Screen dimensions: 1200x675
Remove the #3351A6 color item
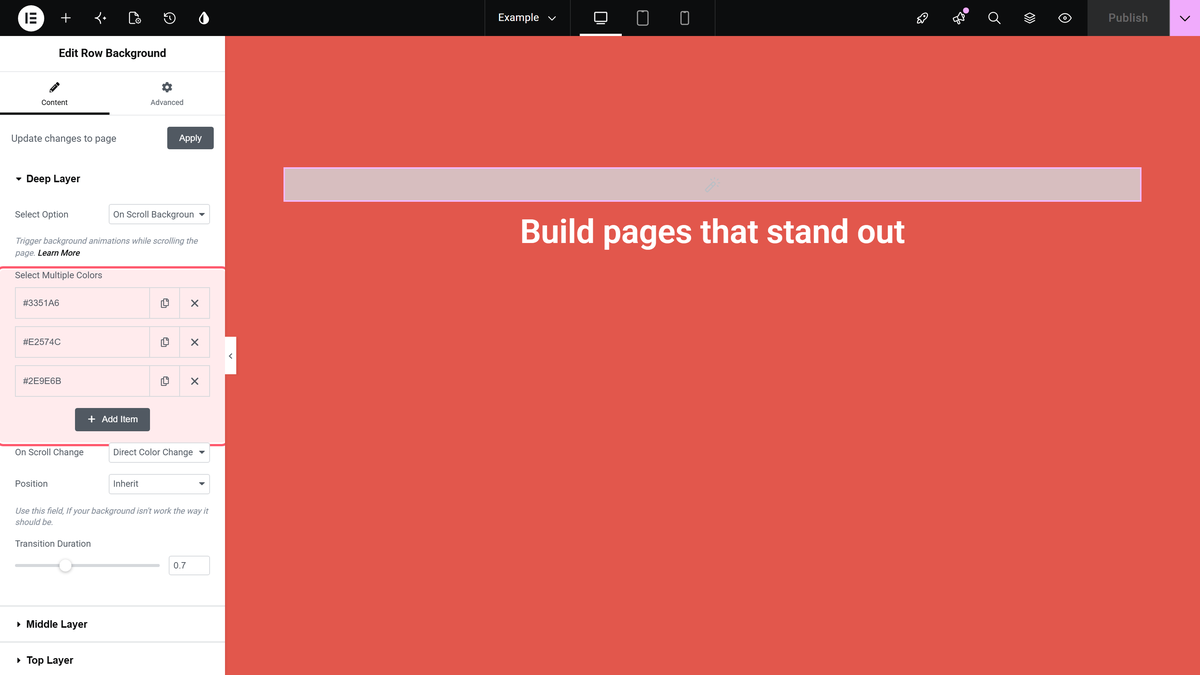click(195, 303)
